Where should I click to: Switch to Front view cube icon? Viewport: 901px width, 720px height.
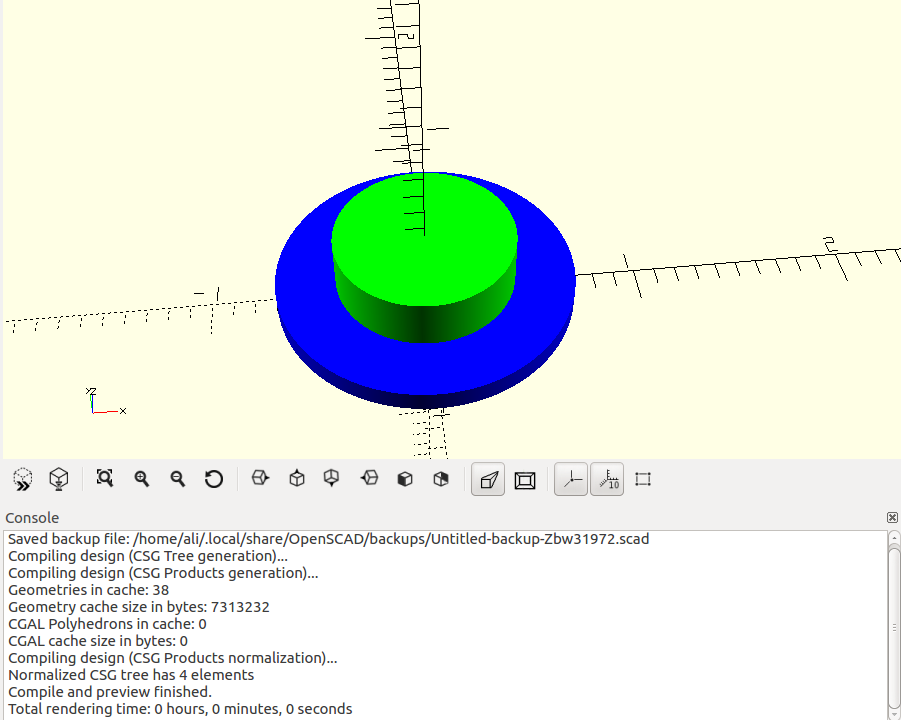(x=405, y=479)
